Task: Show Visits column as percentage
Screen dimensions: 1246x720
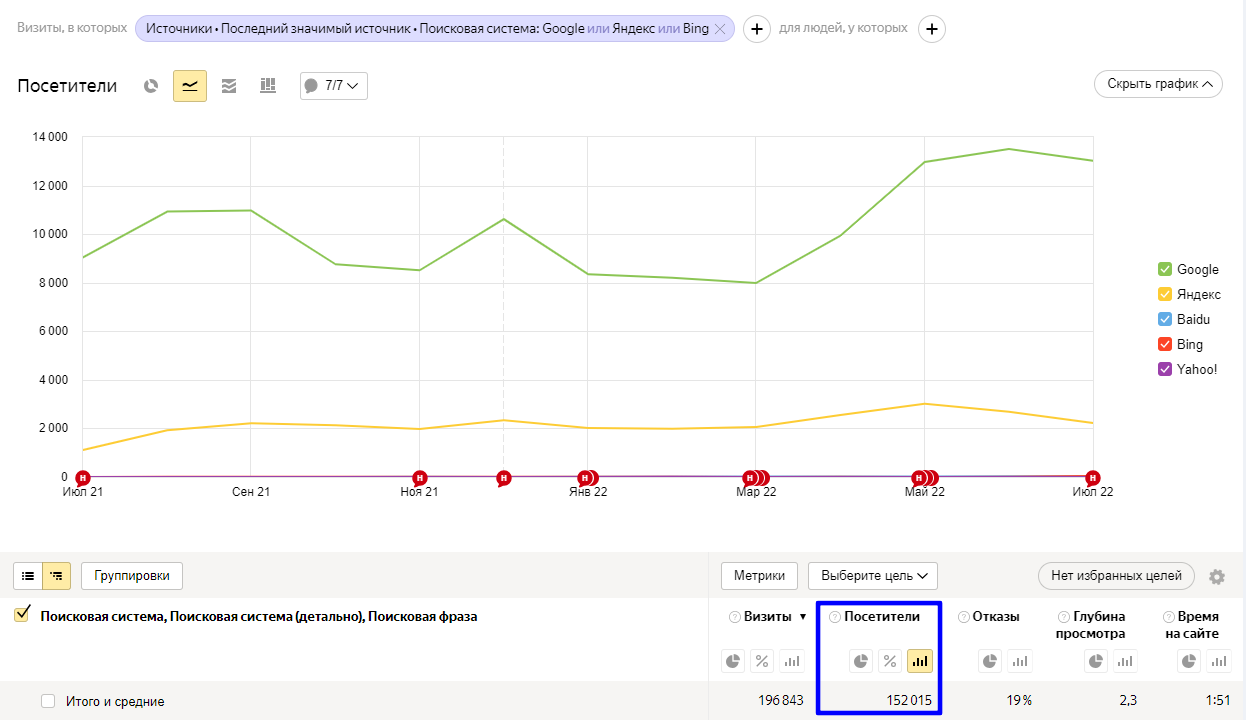Action: 762,661
